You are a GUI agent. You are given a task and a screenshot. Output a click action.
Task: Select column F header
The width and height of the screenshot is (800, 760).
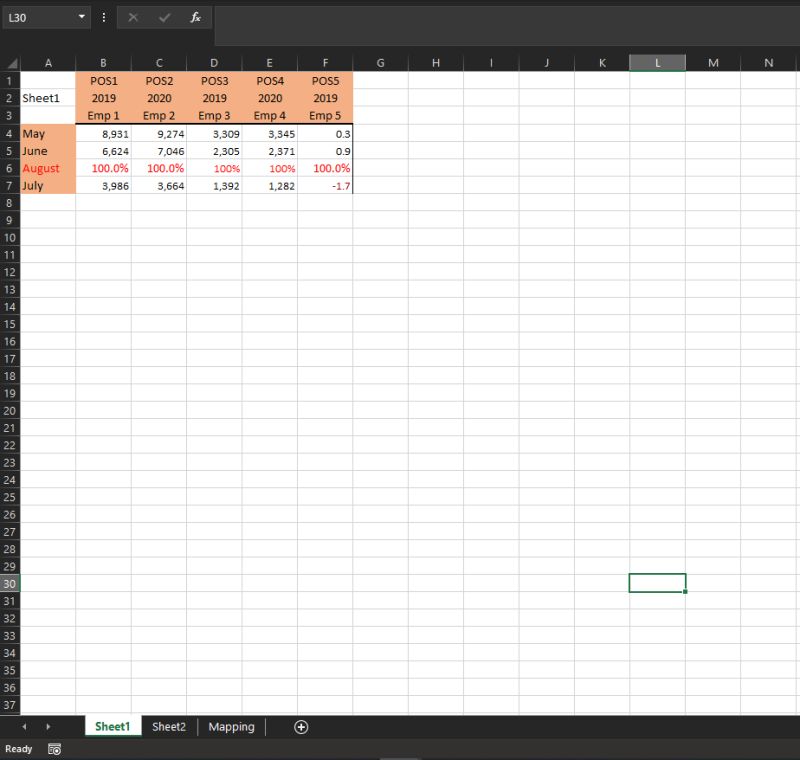(x=324, y=62)
